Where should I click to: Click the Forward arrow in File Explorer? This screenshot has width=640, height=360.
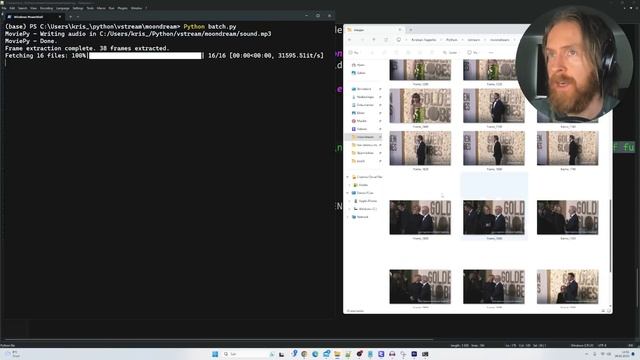point(362,40)
